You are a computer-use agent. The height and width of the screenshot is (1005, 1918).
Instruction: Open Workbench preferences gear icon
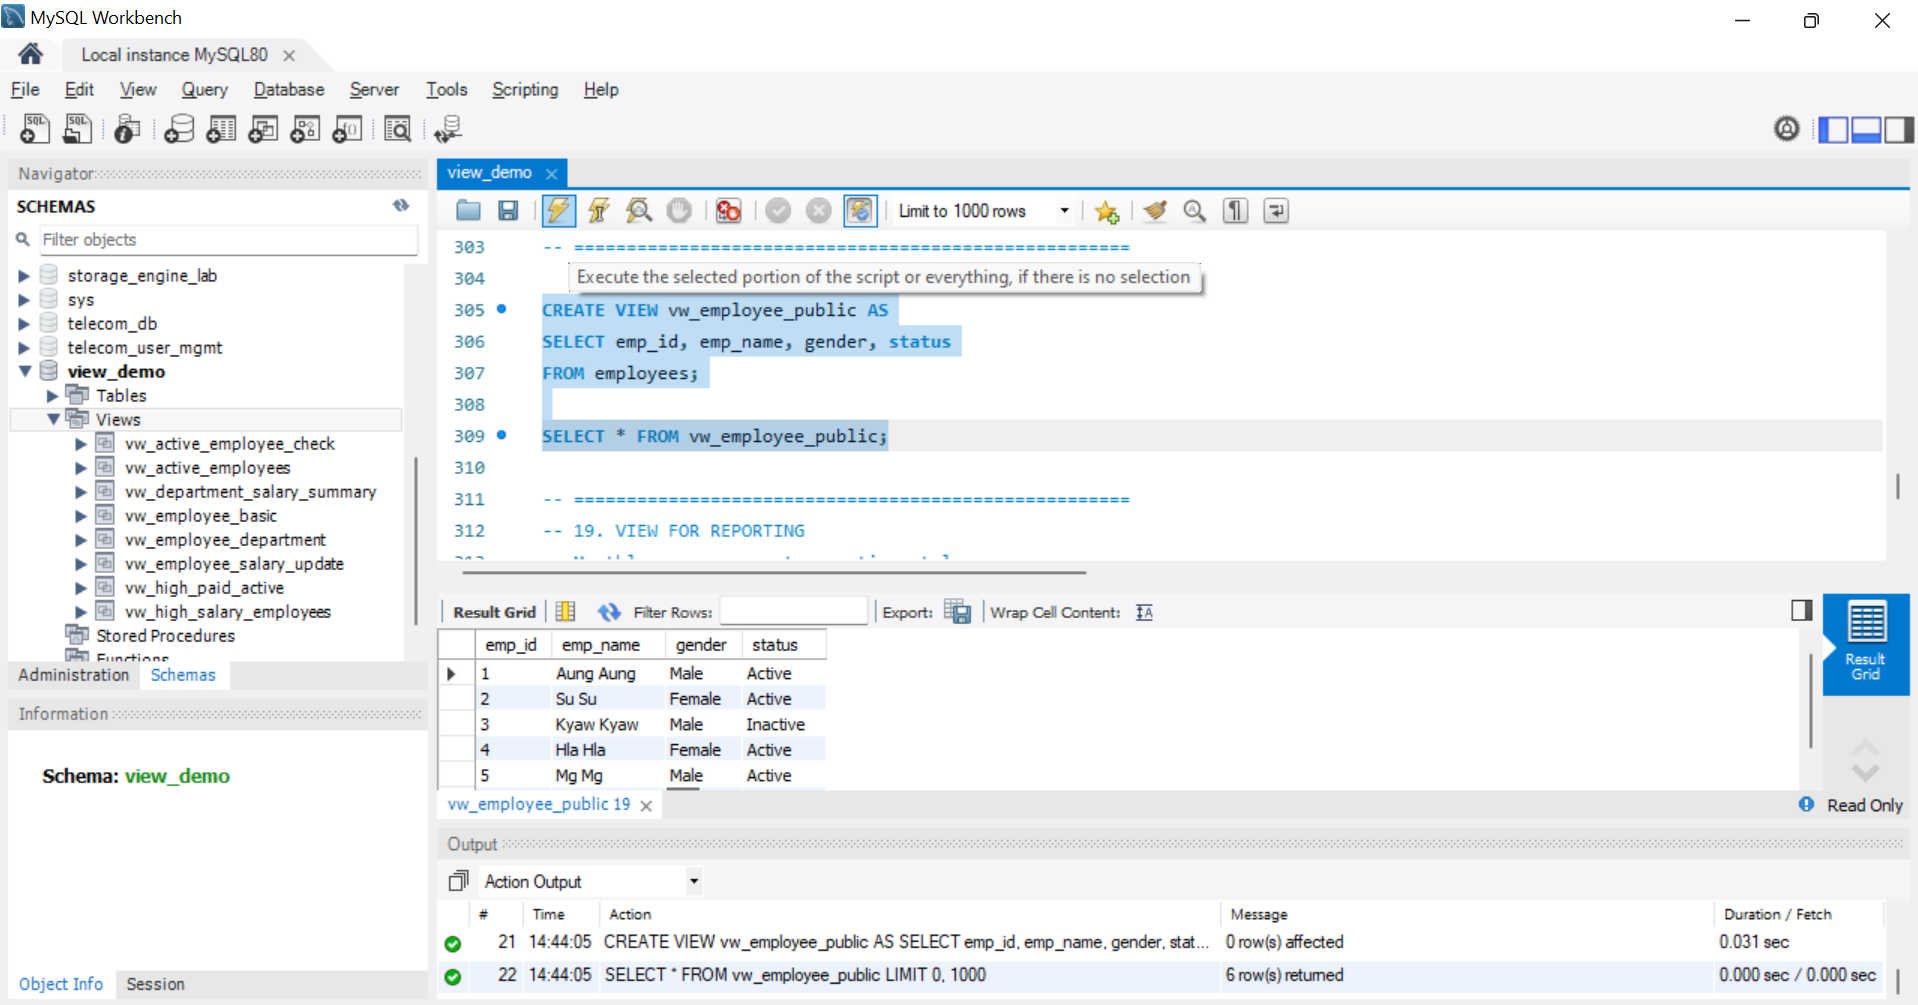(x=1786, y=129)
